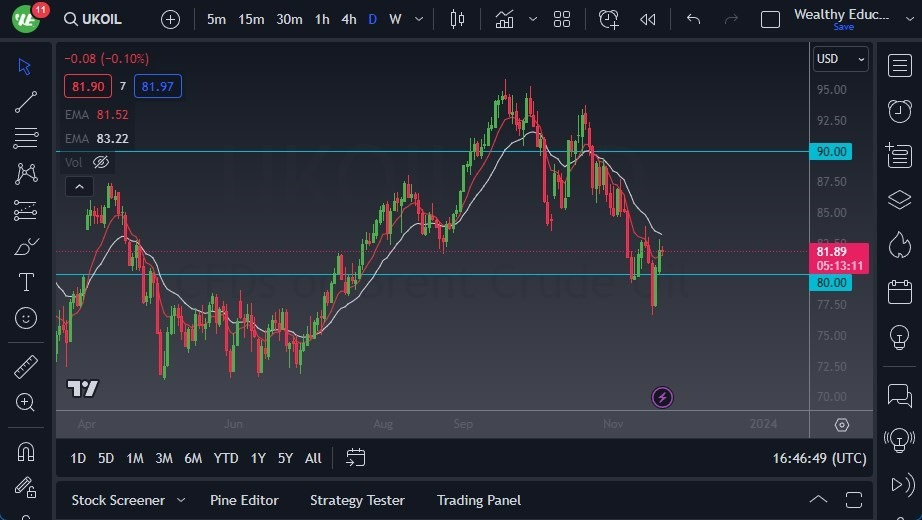
Task: Switch to the Pine Editor tab
Action: pos(244,500)
